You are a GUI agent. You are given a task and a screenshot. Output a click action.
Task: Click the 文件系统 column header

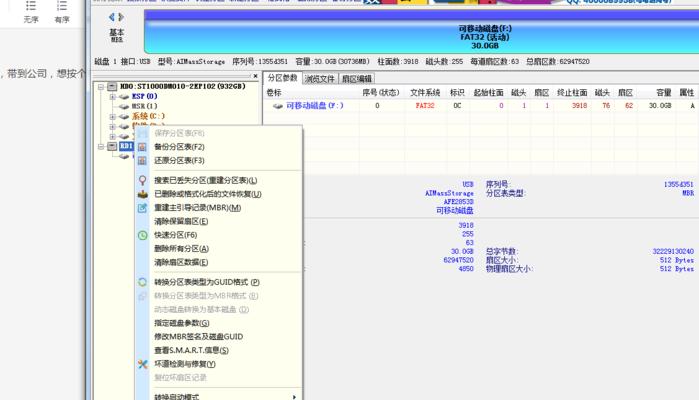(425, 93)
